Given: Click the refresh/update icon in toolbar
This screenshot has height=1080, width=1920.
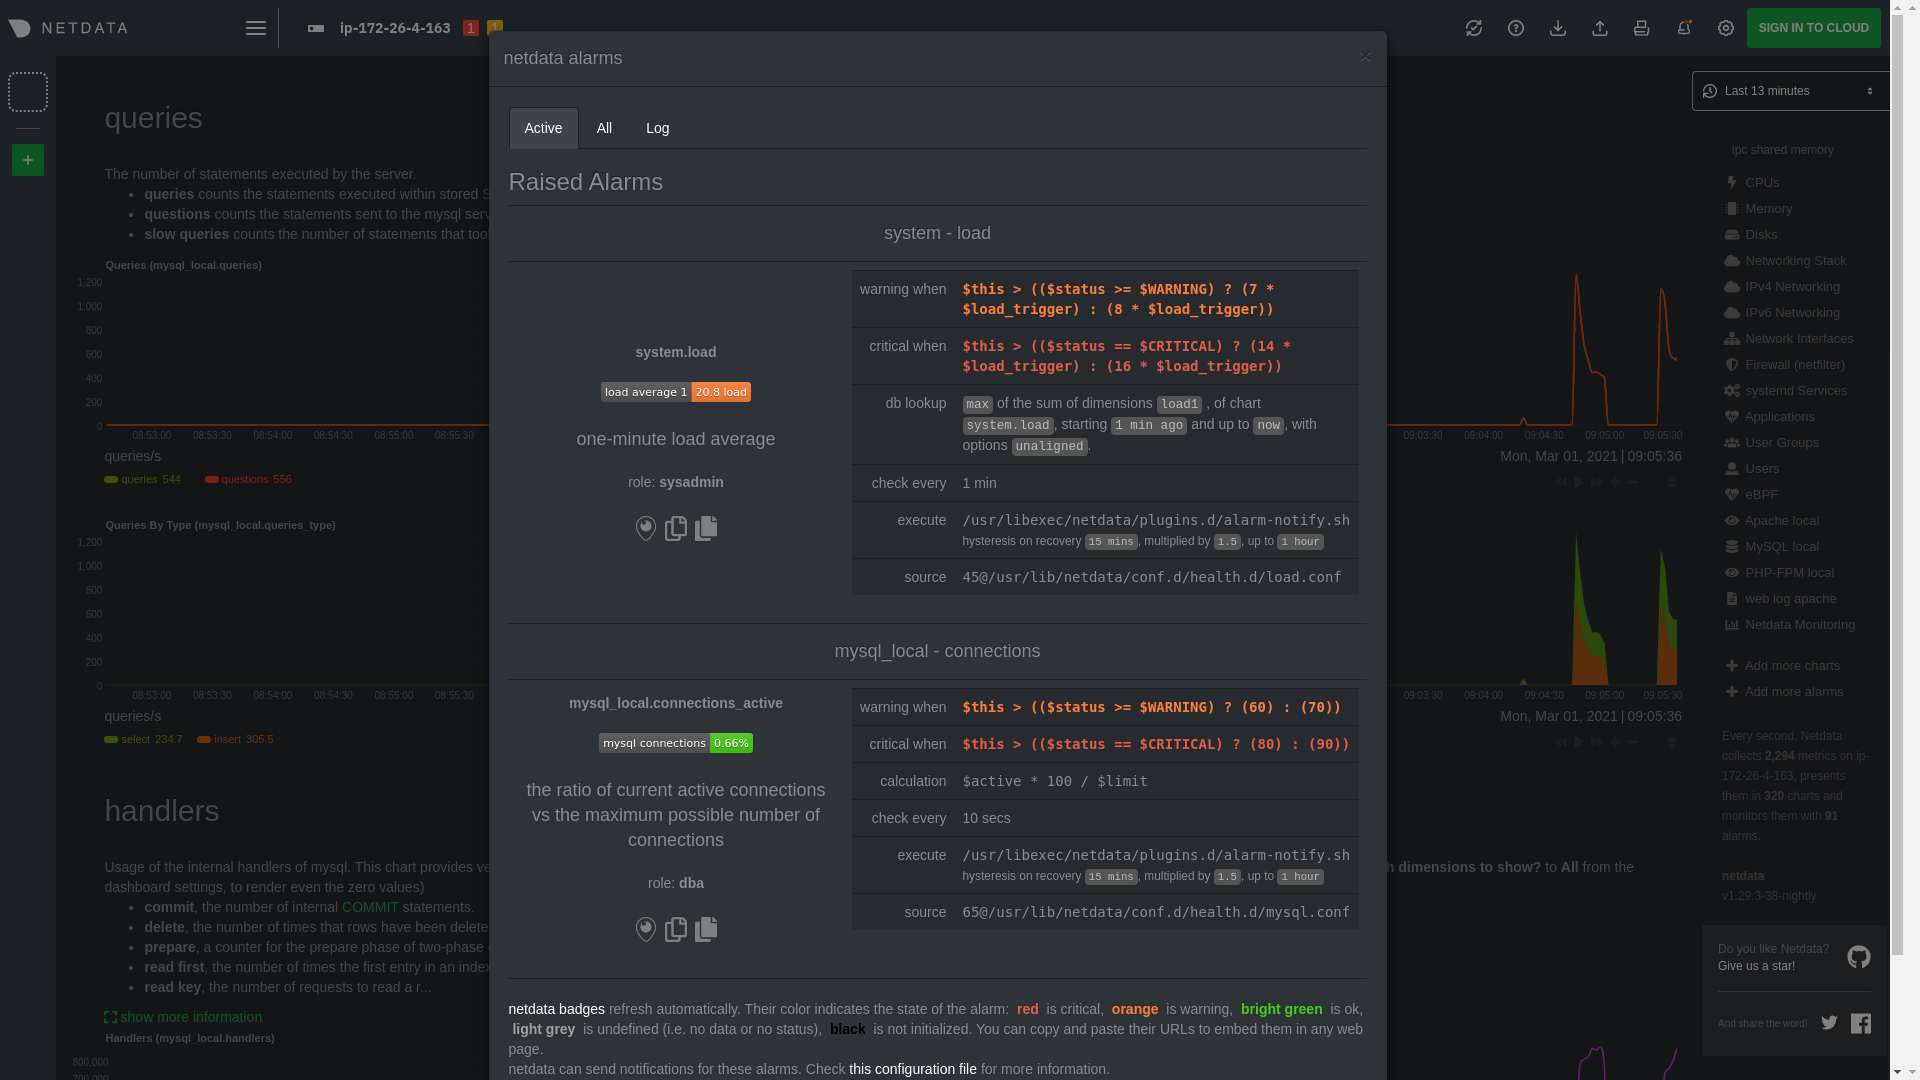Looking at the screenshot, I should (1473, 28).
